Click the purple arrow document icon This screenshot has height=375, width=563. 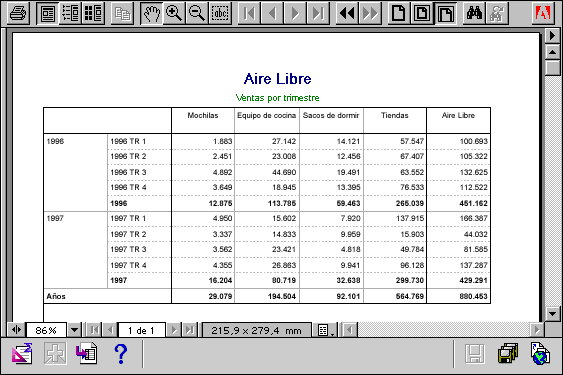click(87, 353)
